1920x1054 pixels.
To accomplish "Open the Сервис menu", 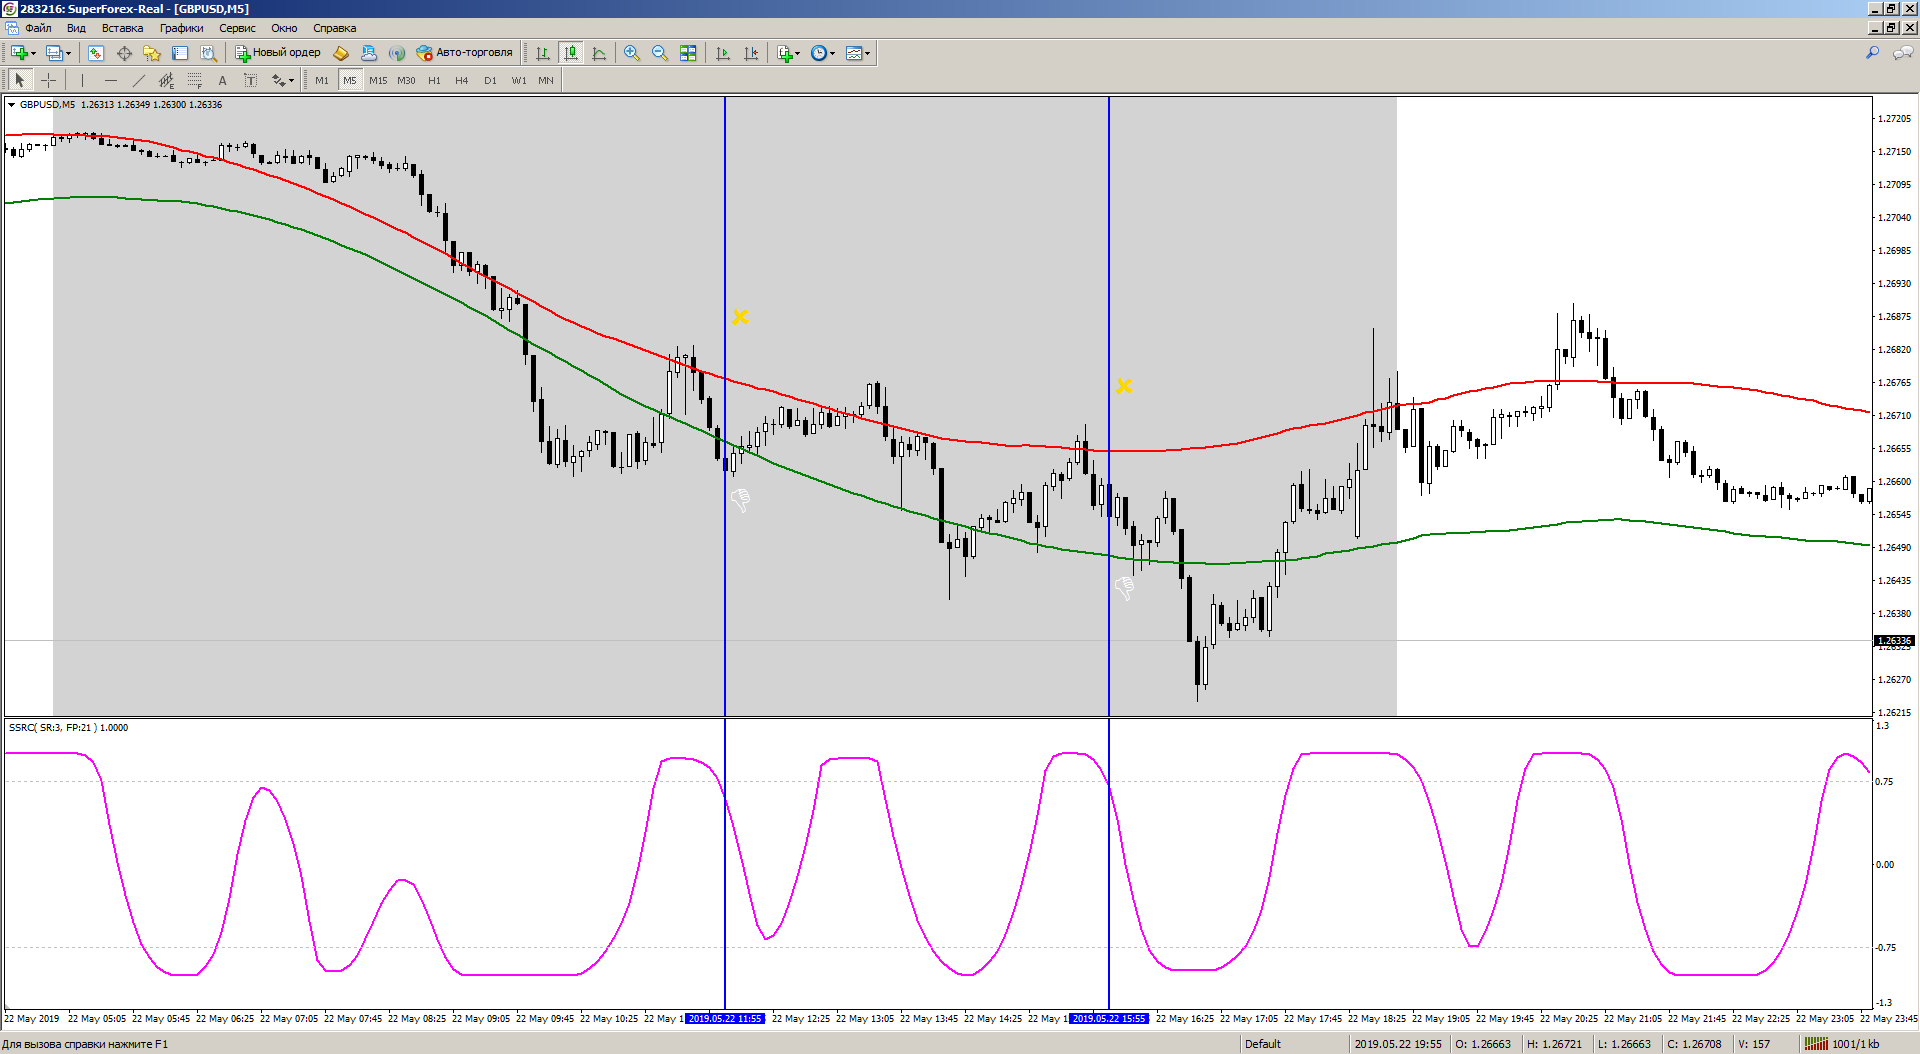I will coord(237,28).
